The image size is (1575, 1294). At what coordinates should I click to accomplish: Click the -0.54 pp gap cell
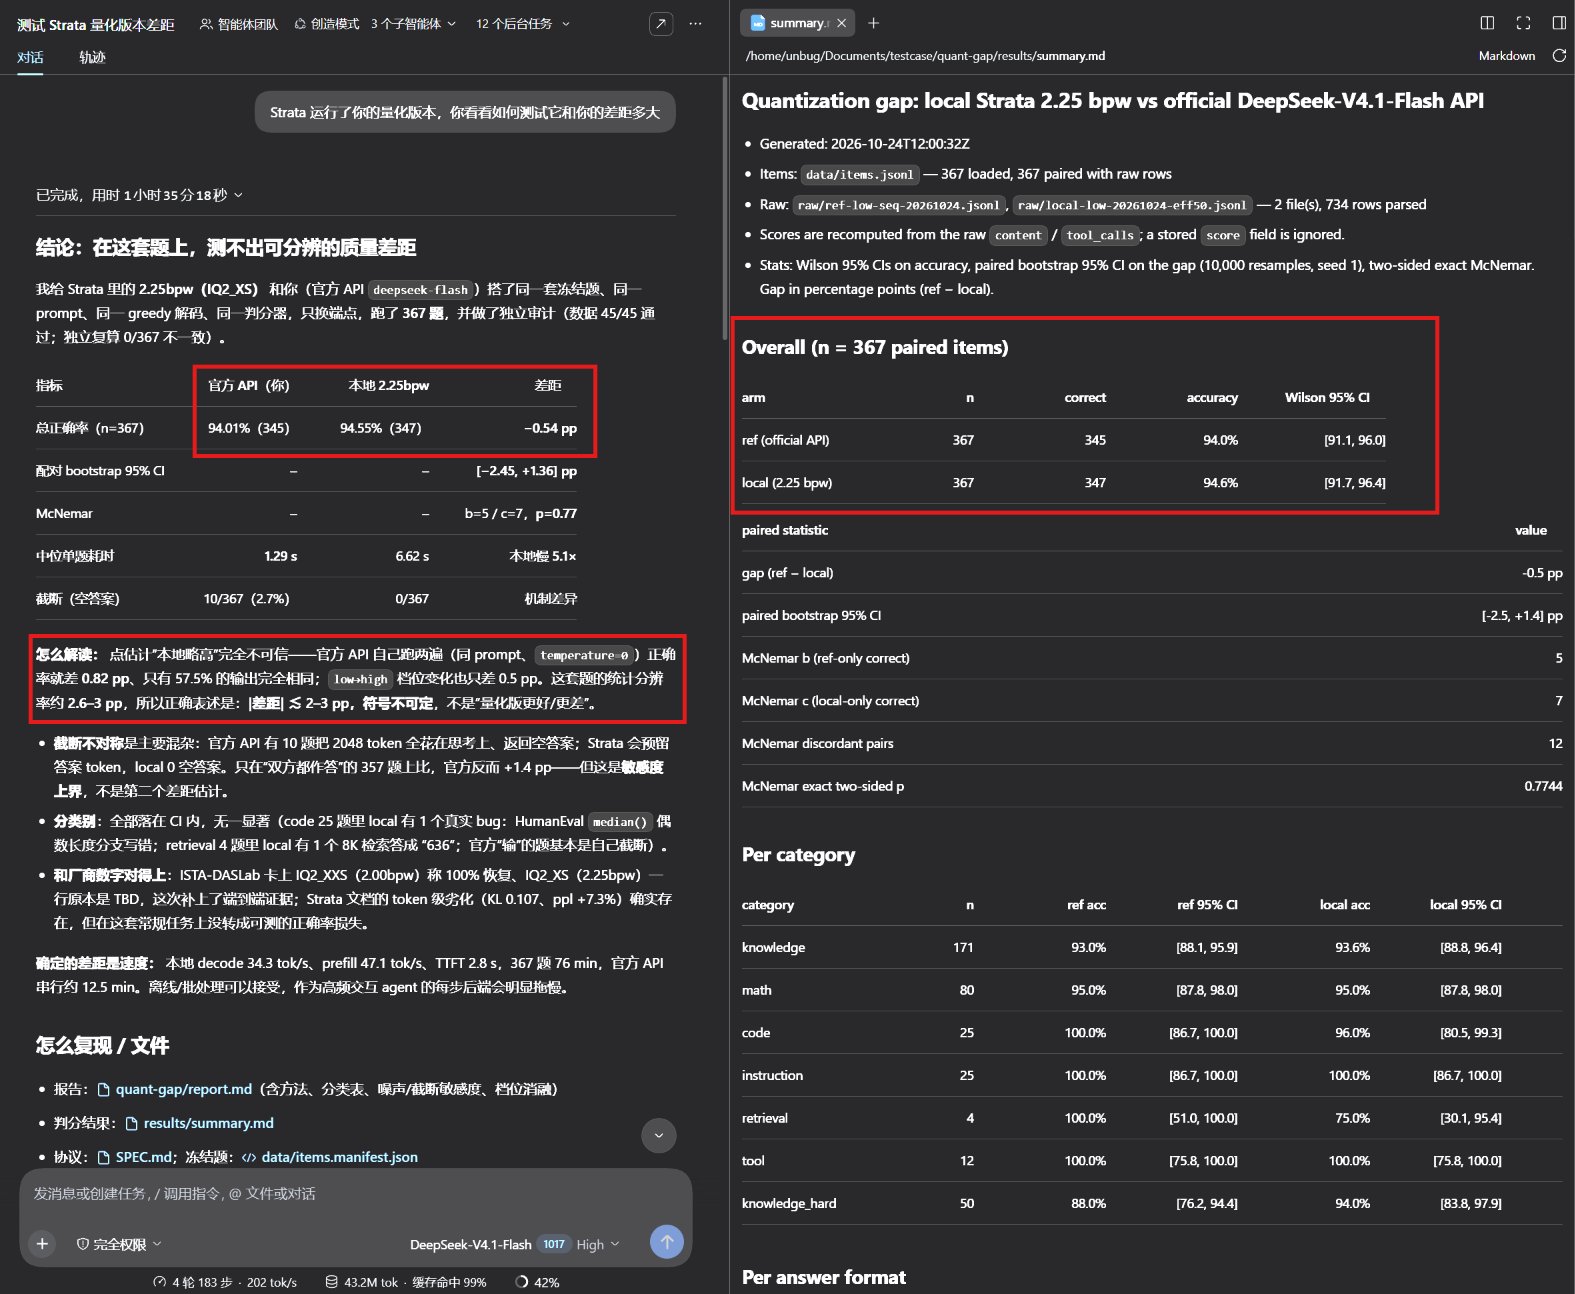pyautogui.click(x=550, y=428)
